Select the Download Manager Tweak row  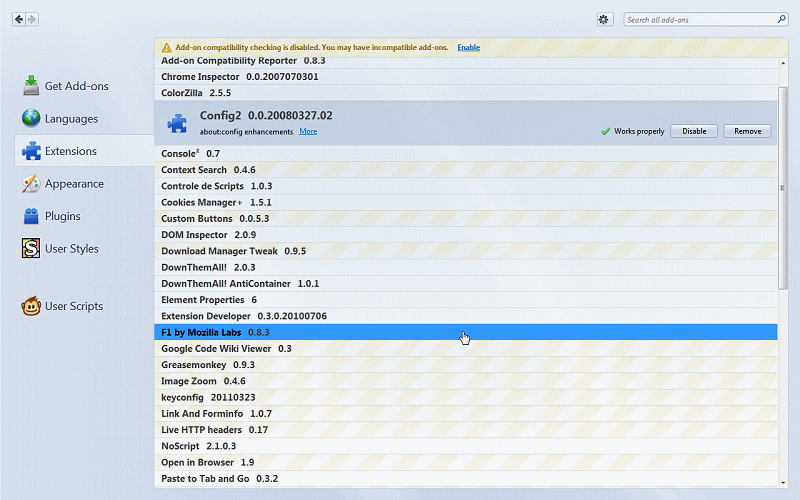coord(466,251)
